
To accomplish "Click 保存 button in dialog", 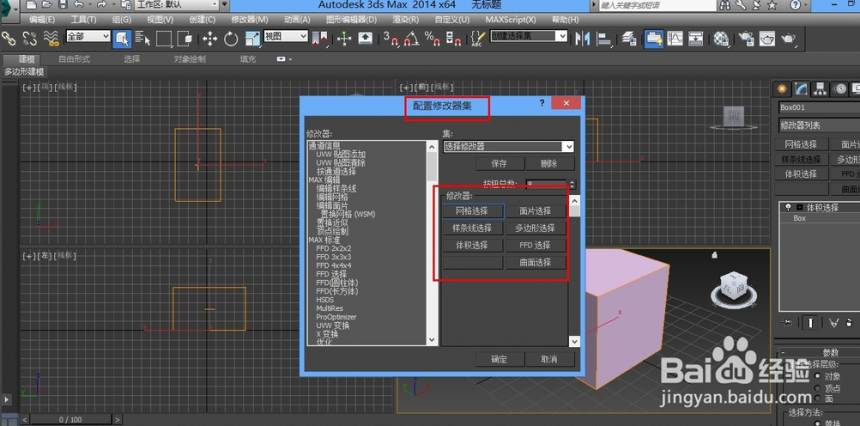I will pyautogui.click(x=500, y=164).
